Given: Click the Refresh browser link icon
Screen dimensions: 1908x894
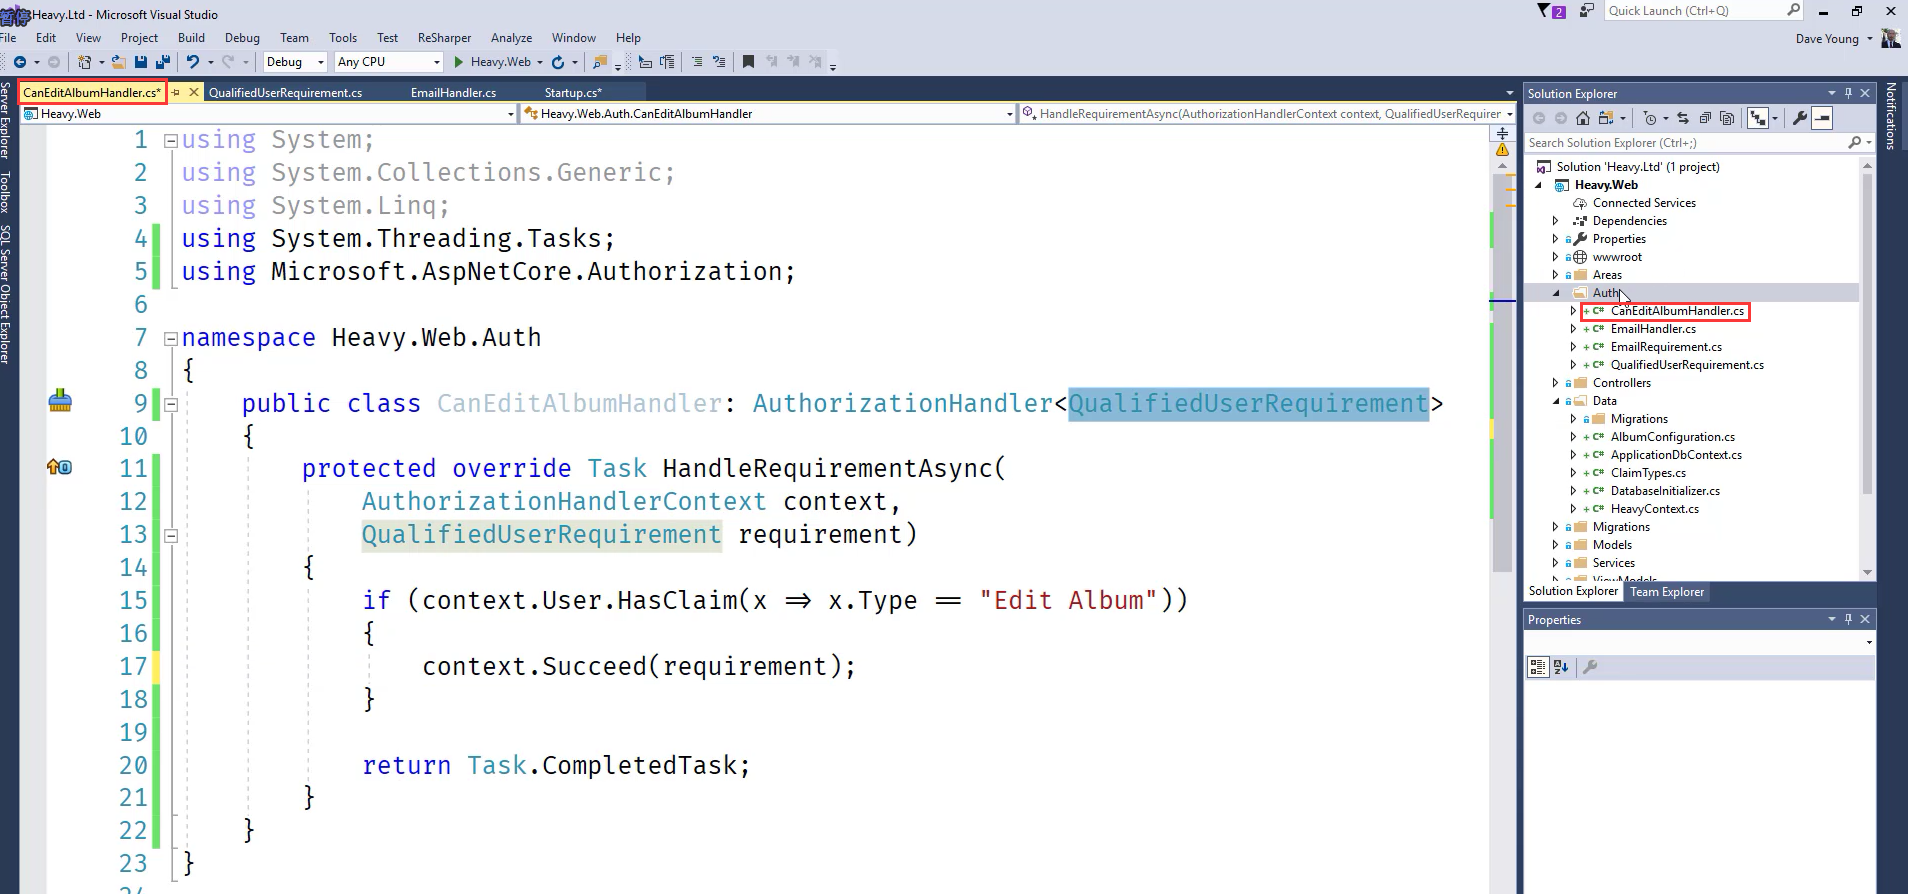Looking at the screenshot, I should pyautogui.click(x=558, y=62).
